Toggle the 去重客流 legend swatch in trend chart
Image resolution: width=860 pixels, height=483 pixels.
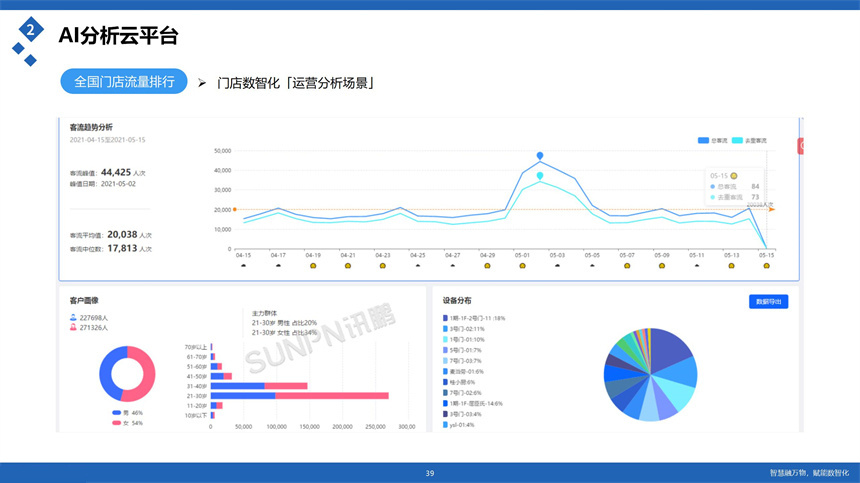[x=737, y=140]
